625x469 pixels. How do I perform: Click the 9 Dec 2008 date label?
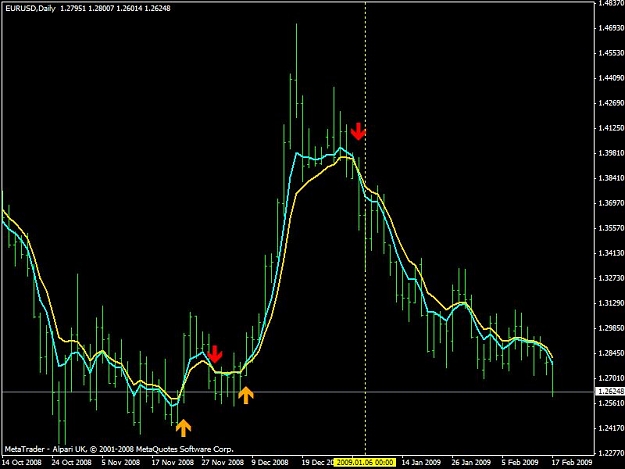tap(270, 462)
